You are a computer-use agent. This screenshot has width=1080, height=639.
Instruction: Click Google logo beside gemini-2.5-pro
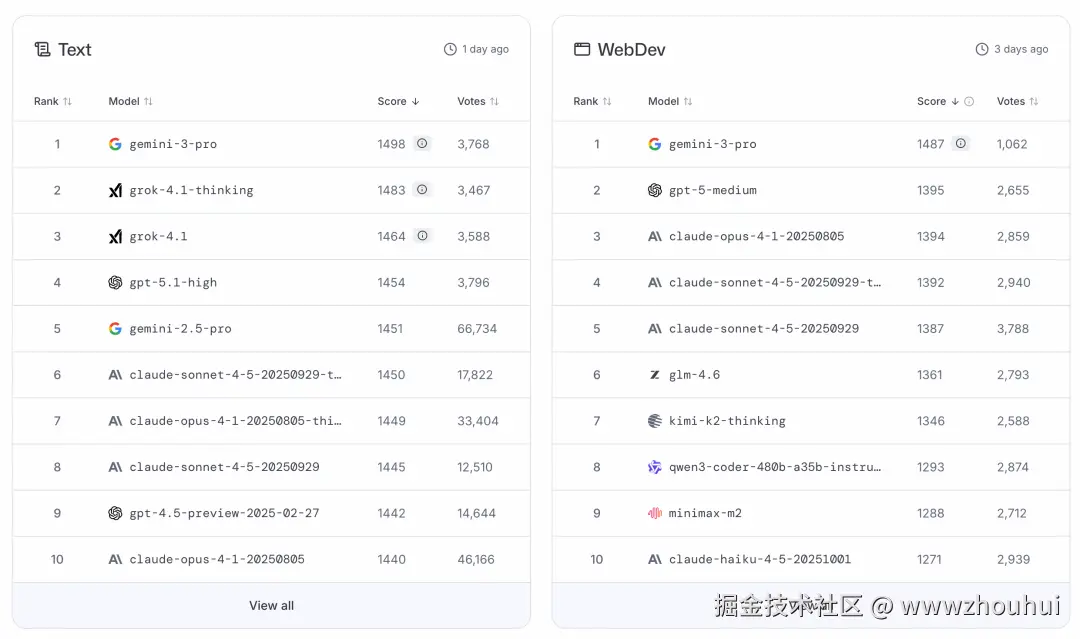click(x=115, y=328)
